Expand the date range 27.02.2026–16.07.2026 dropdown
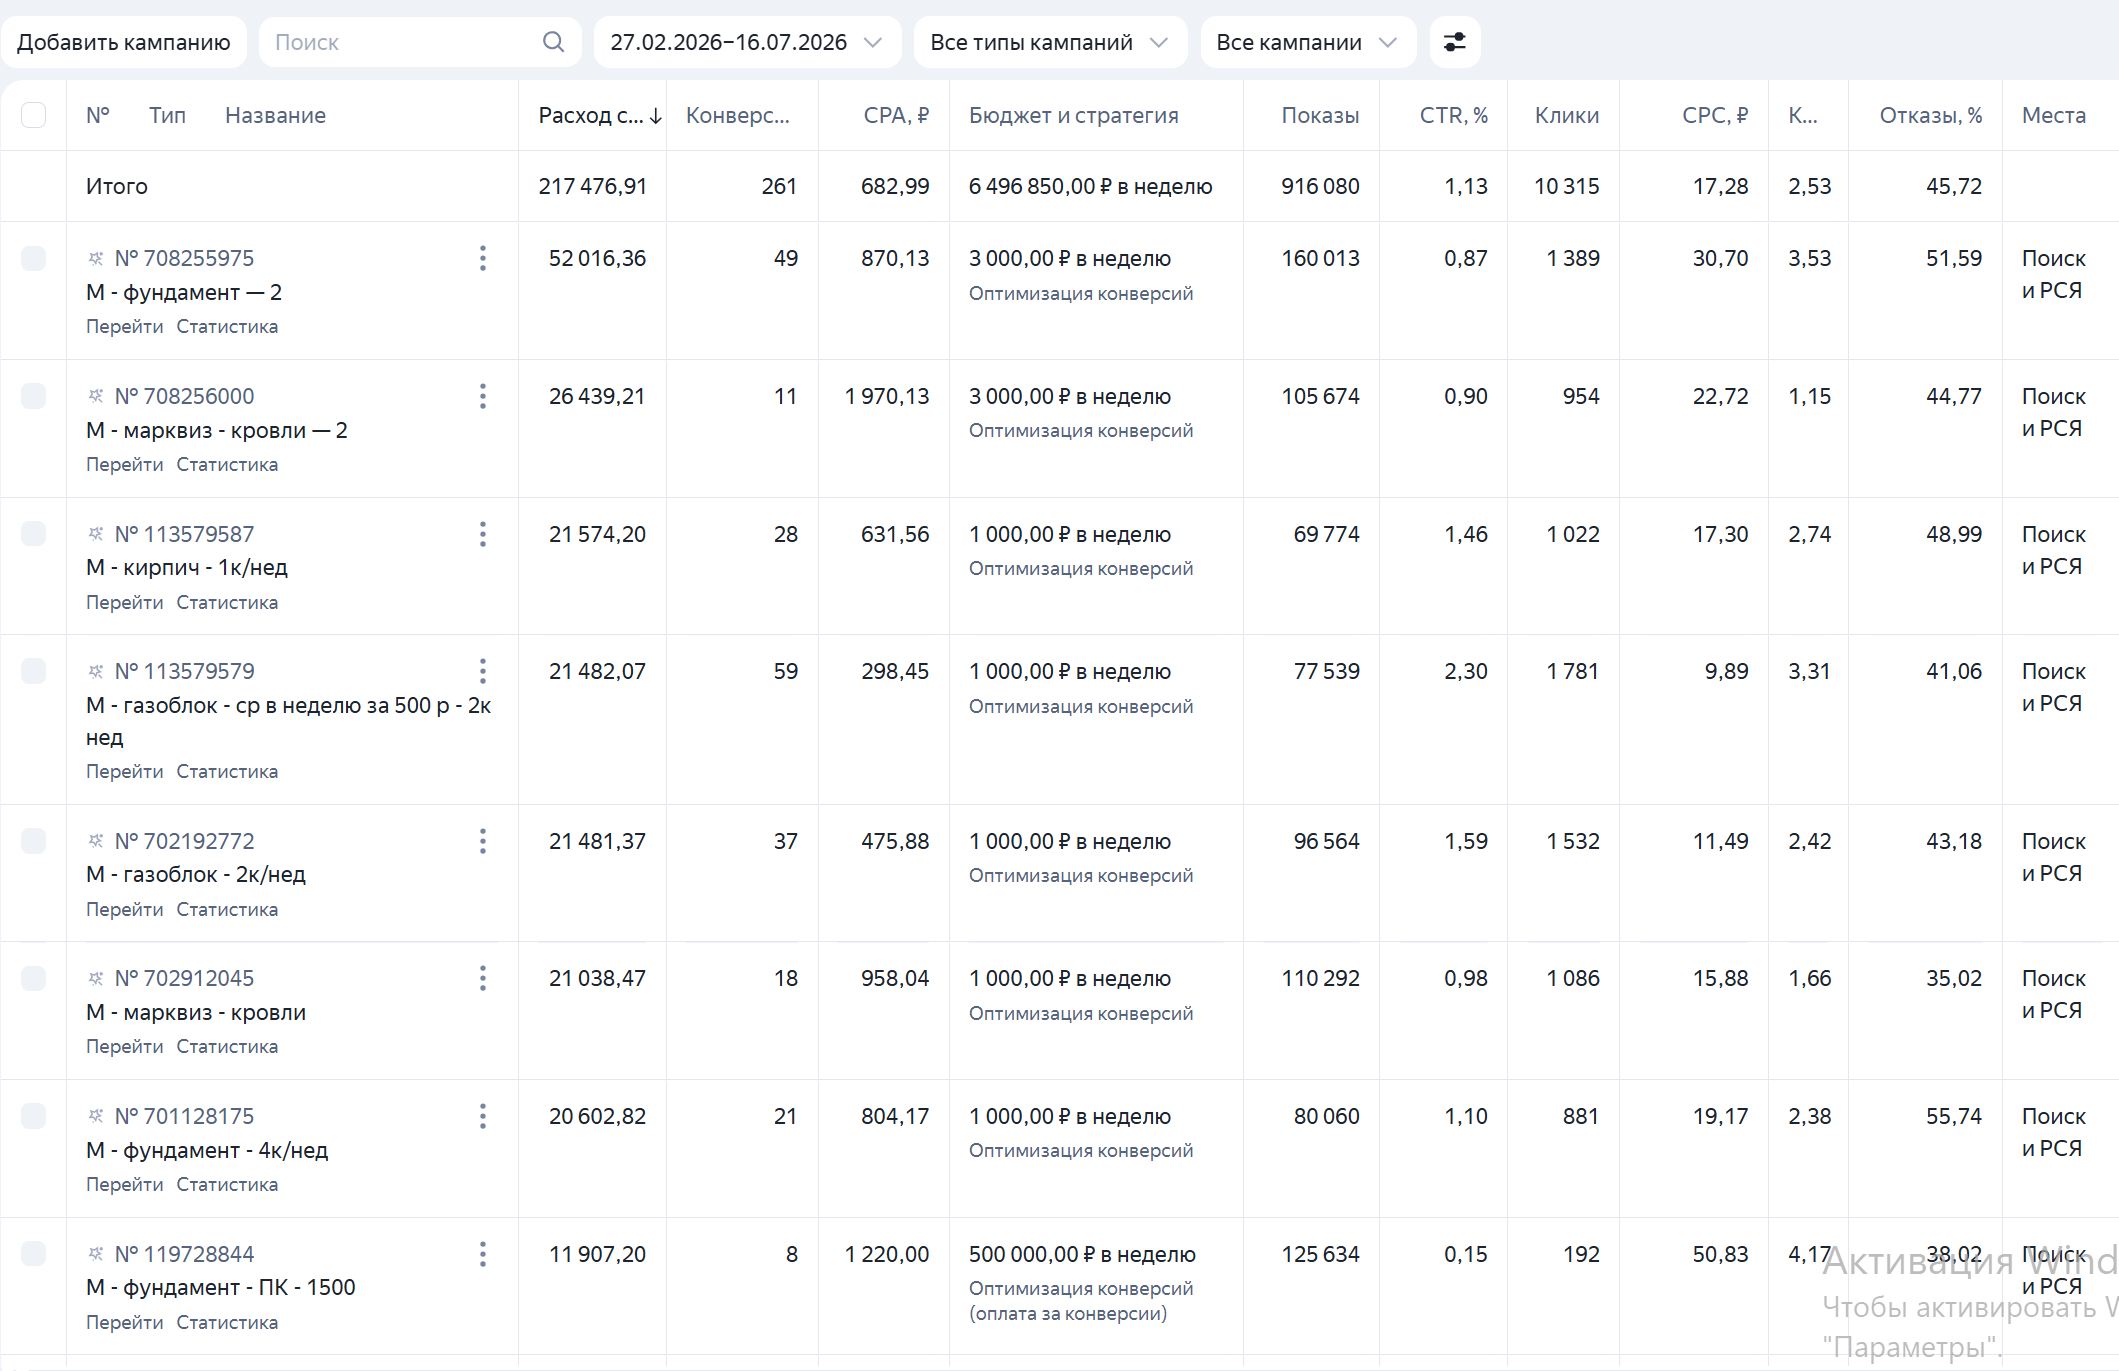 pos(747,42)
